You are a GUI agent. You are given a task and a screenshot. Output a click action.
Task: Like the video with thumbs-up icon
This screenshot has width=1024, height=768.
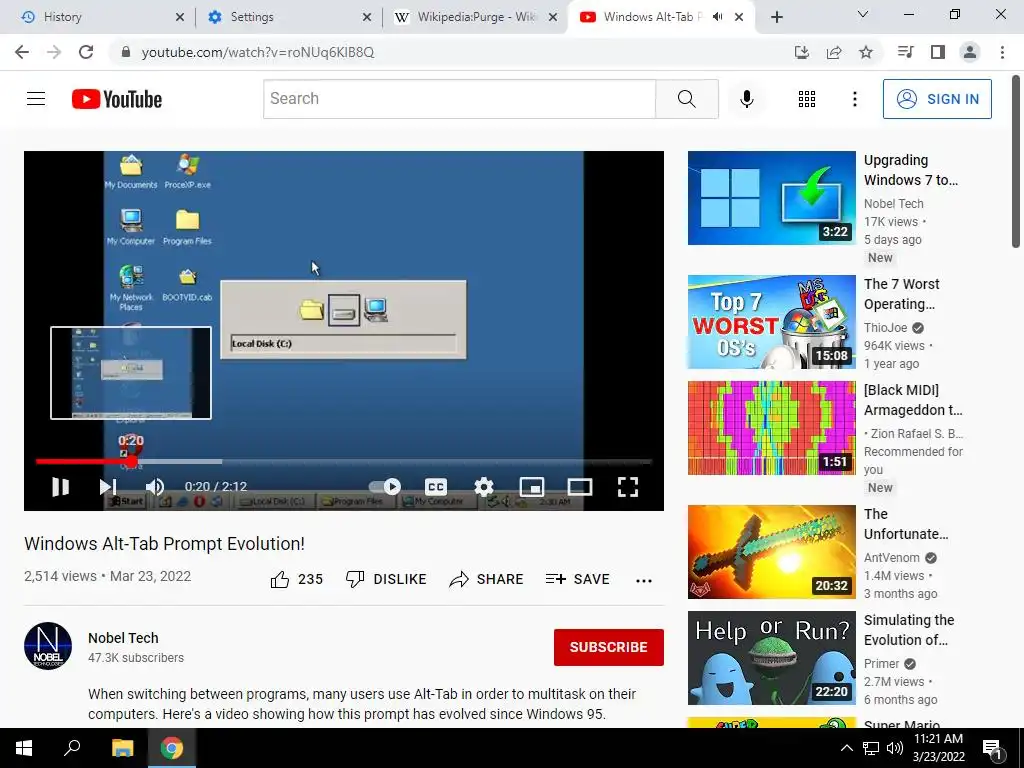tap(280, 579)
